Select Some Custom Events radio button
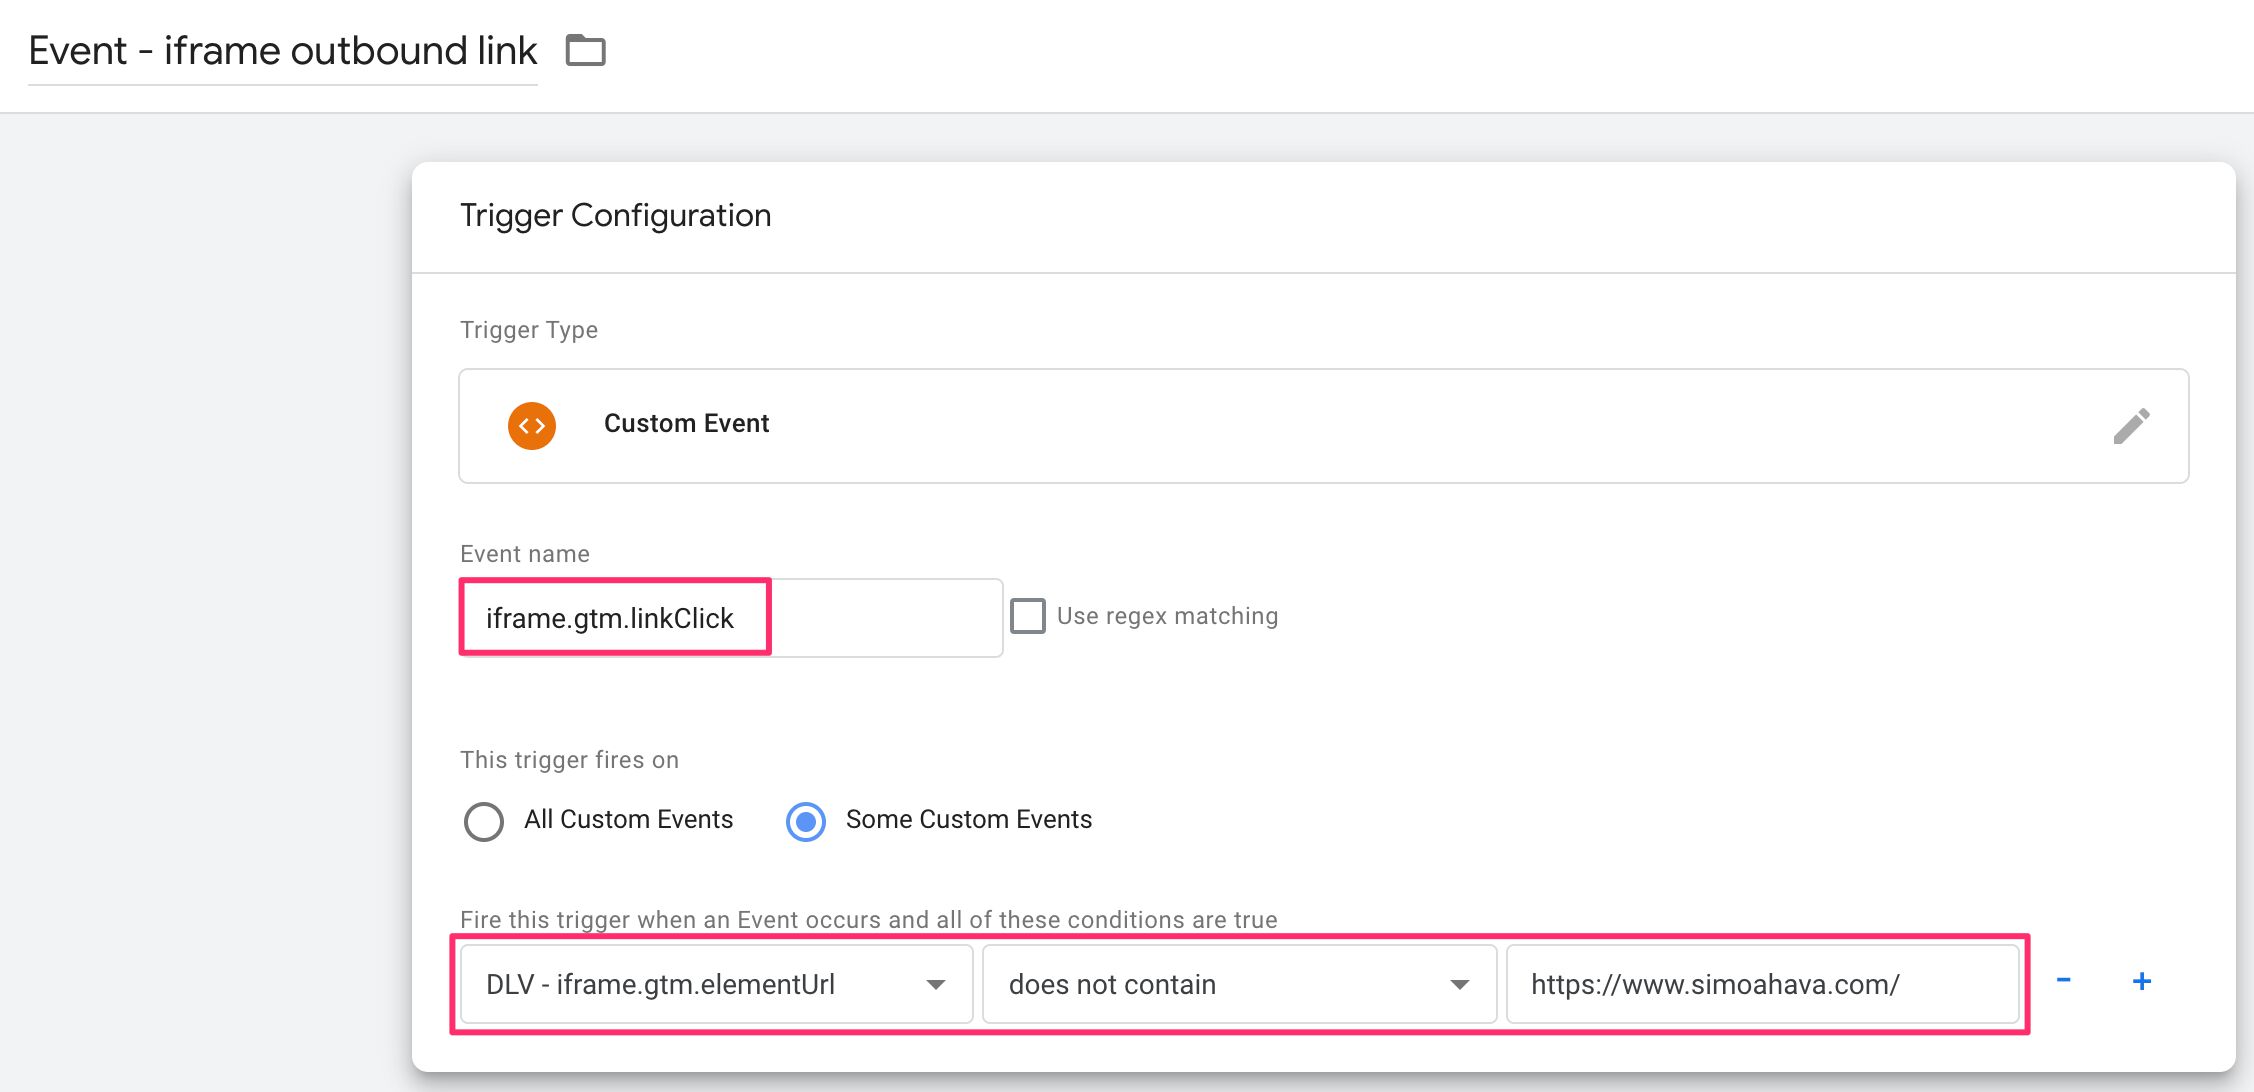The height and width of the screenshot is (1092, 2254). pyautogui.click(x=806, y=821)
